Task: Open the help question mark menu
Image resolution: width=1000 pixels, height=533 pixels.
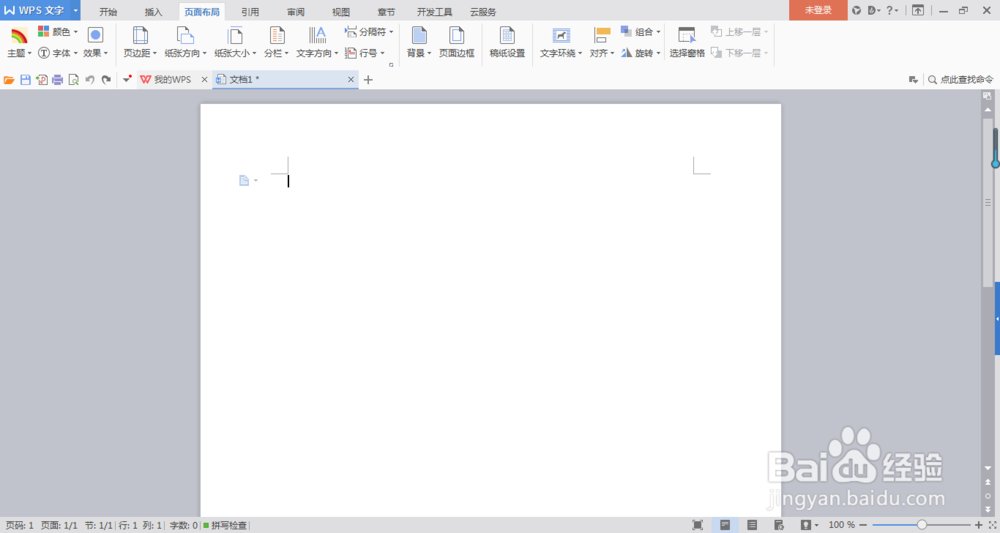Action: 891,10
